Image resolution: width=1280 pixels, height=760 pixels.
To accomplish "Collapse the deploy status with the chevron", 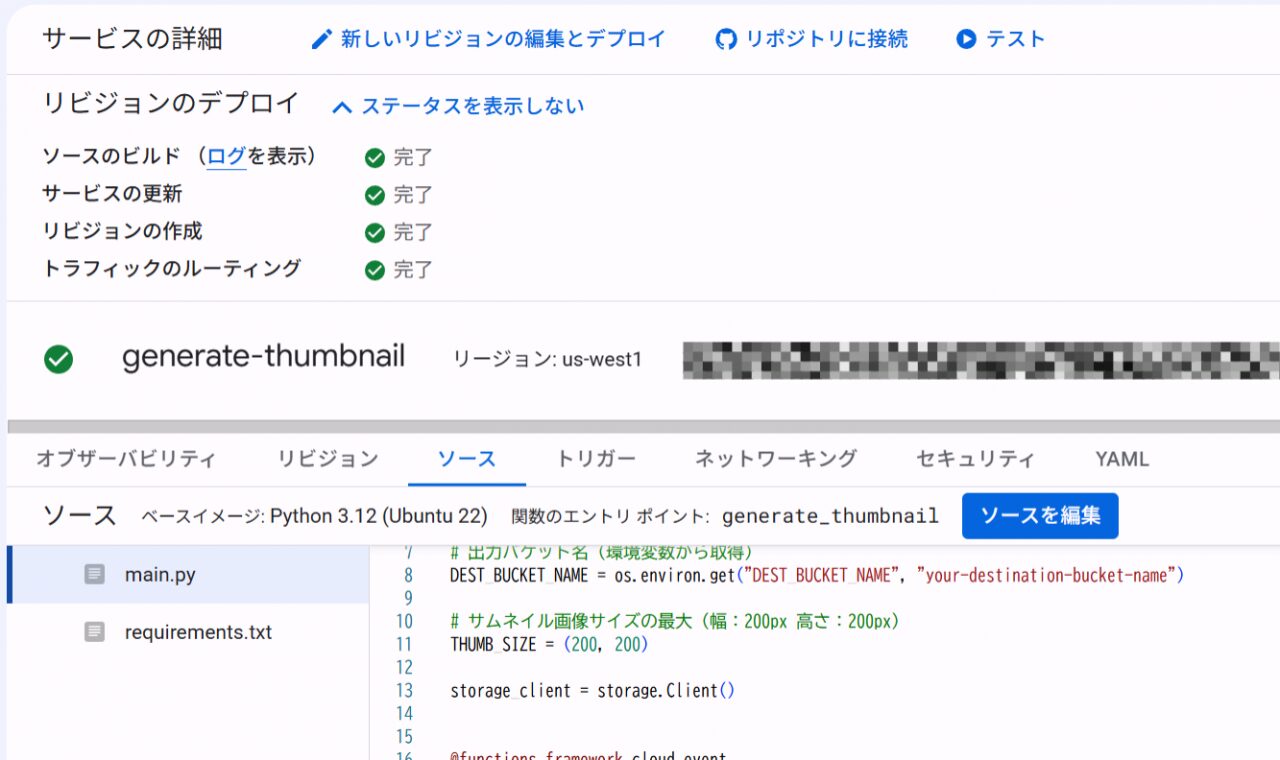I will (x=342, y=107).
